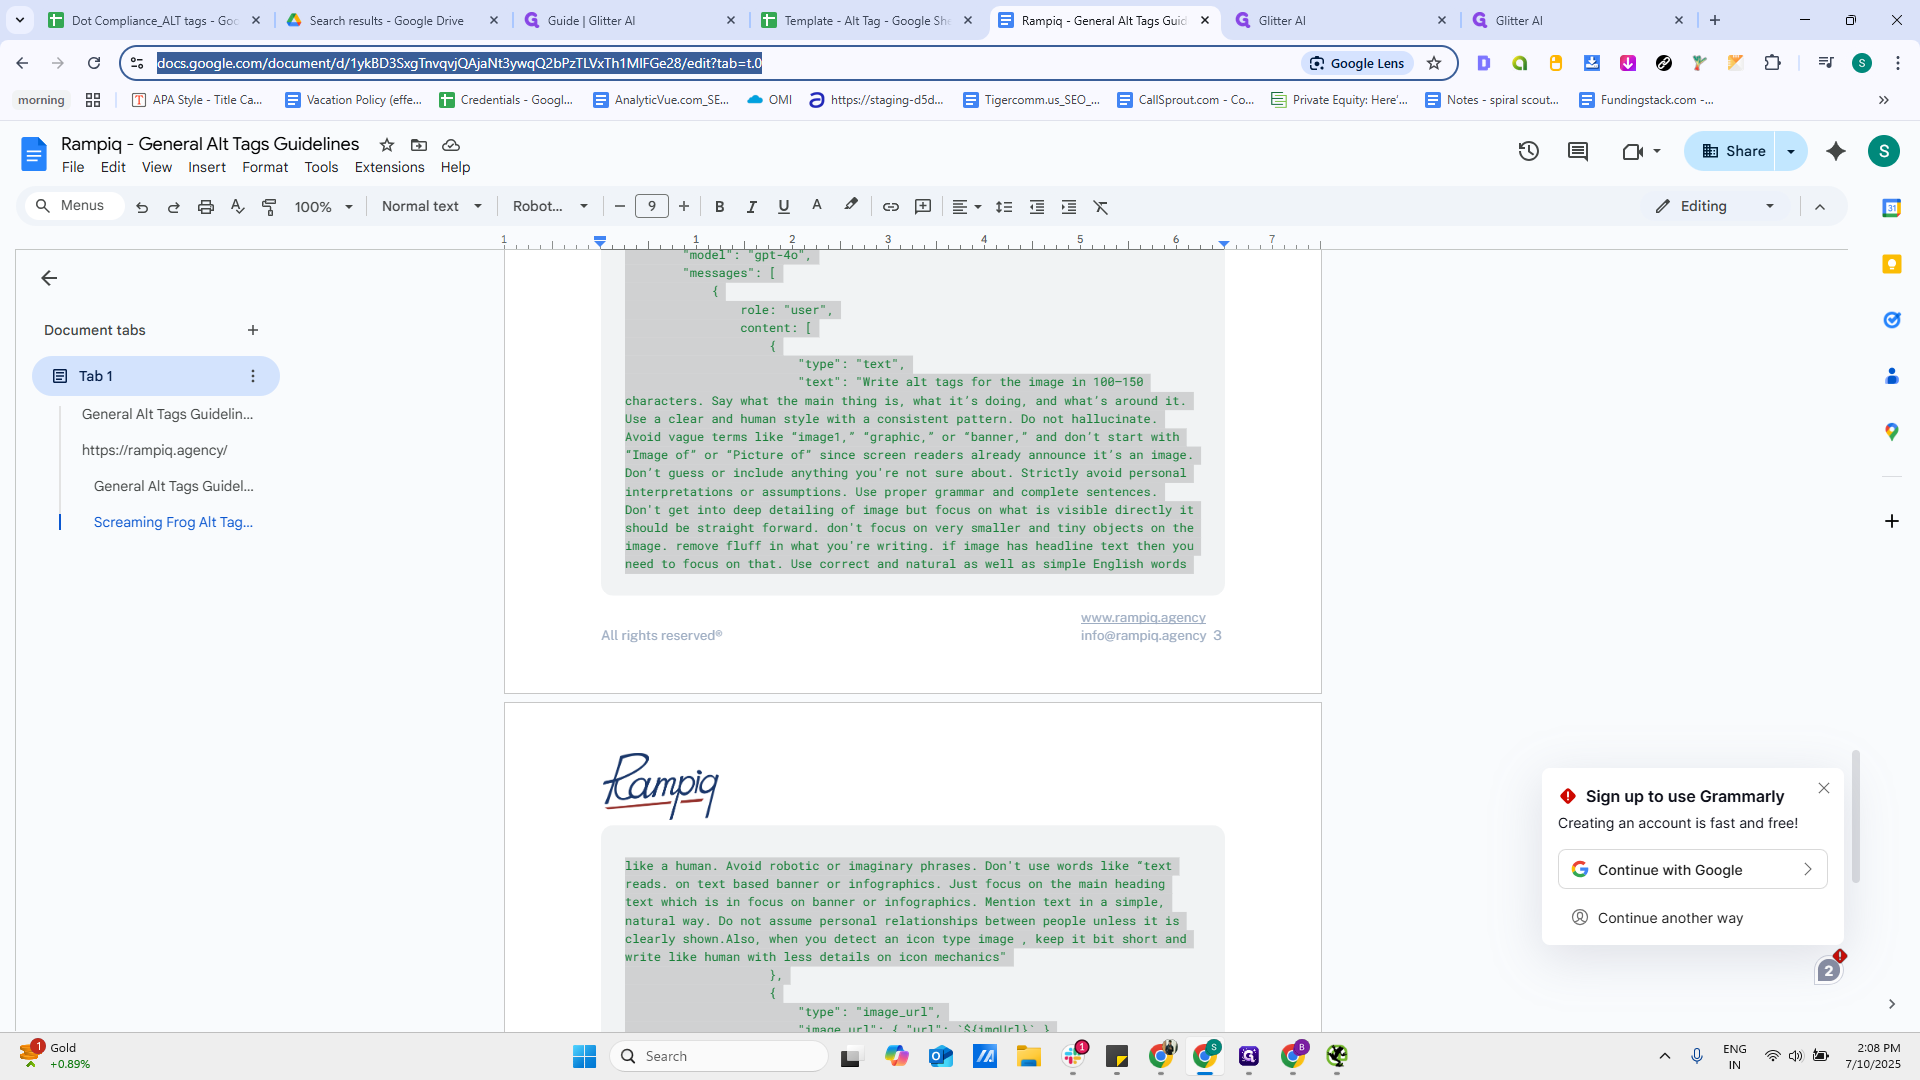Open the text color picker icon
Screen dimensions: 1920x1080
point(817,206)
